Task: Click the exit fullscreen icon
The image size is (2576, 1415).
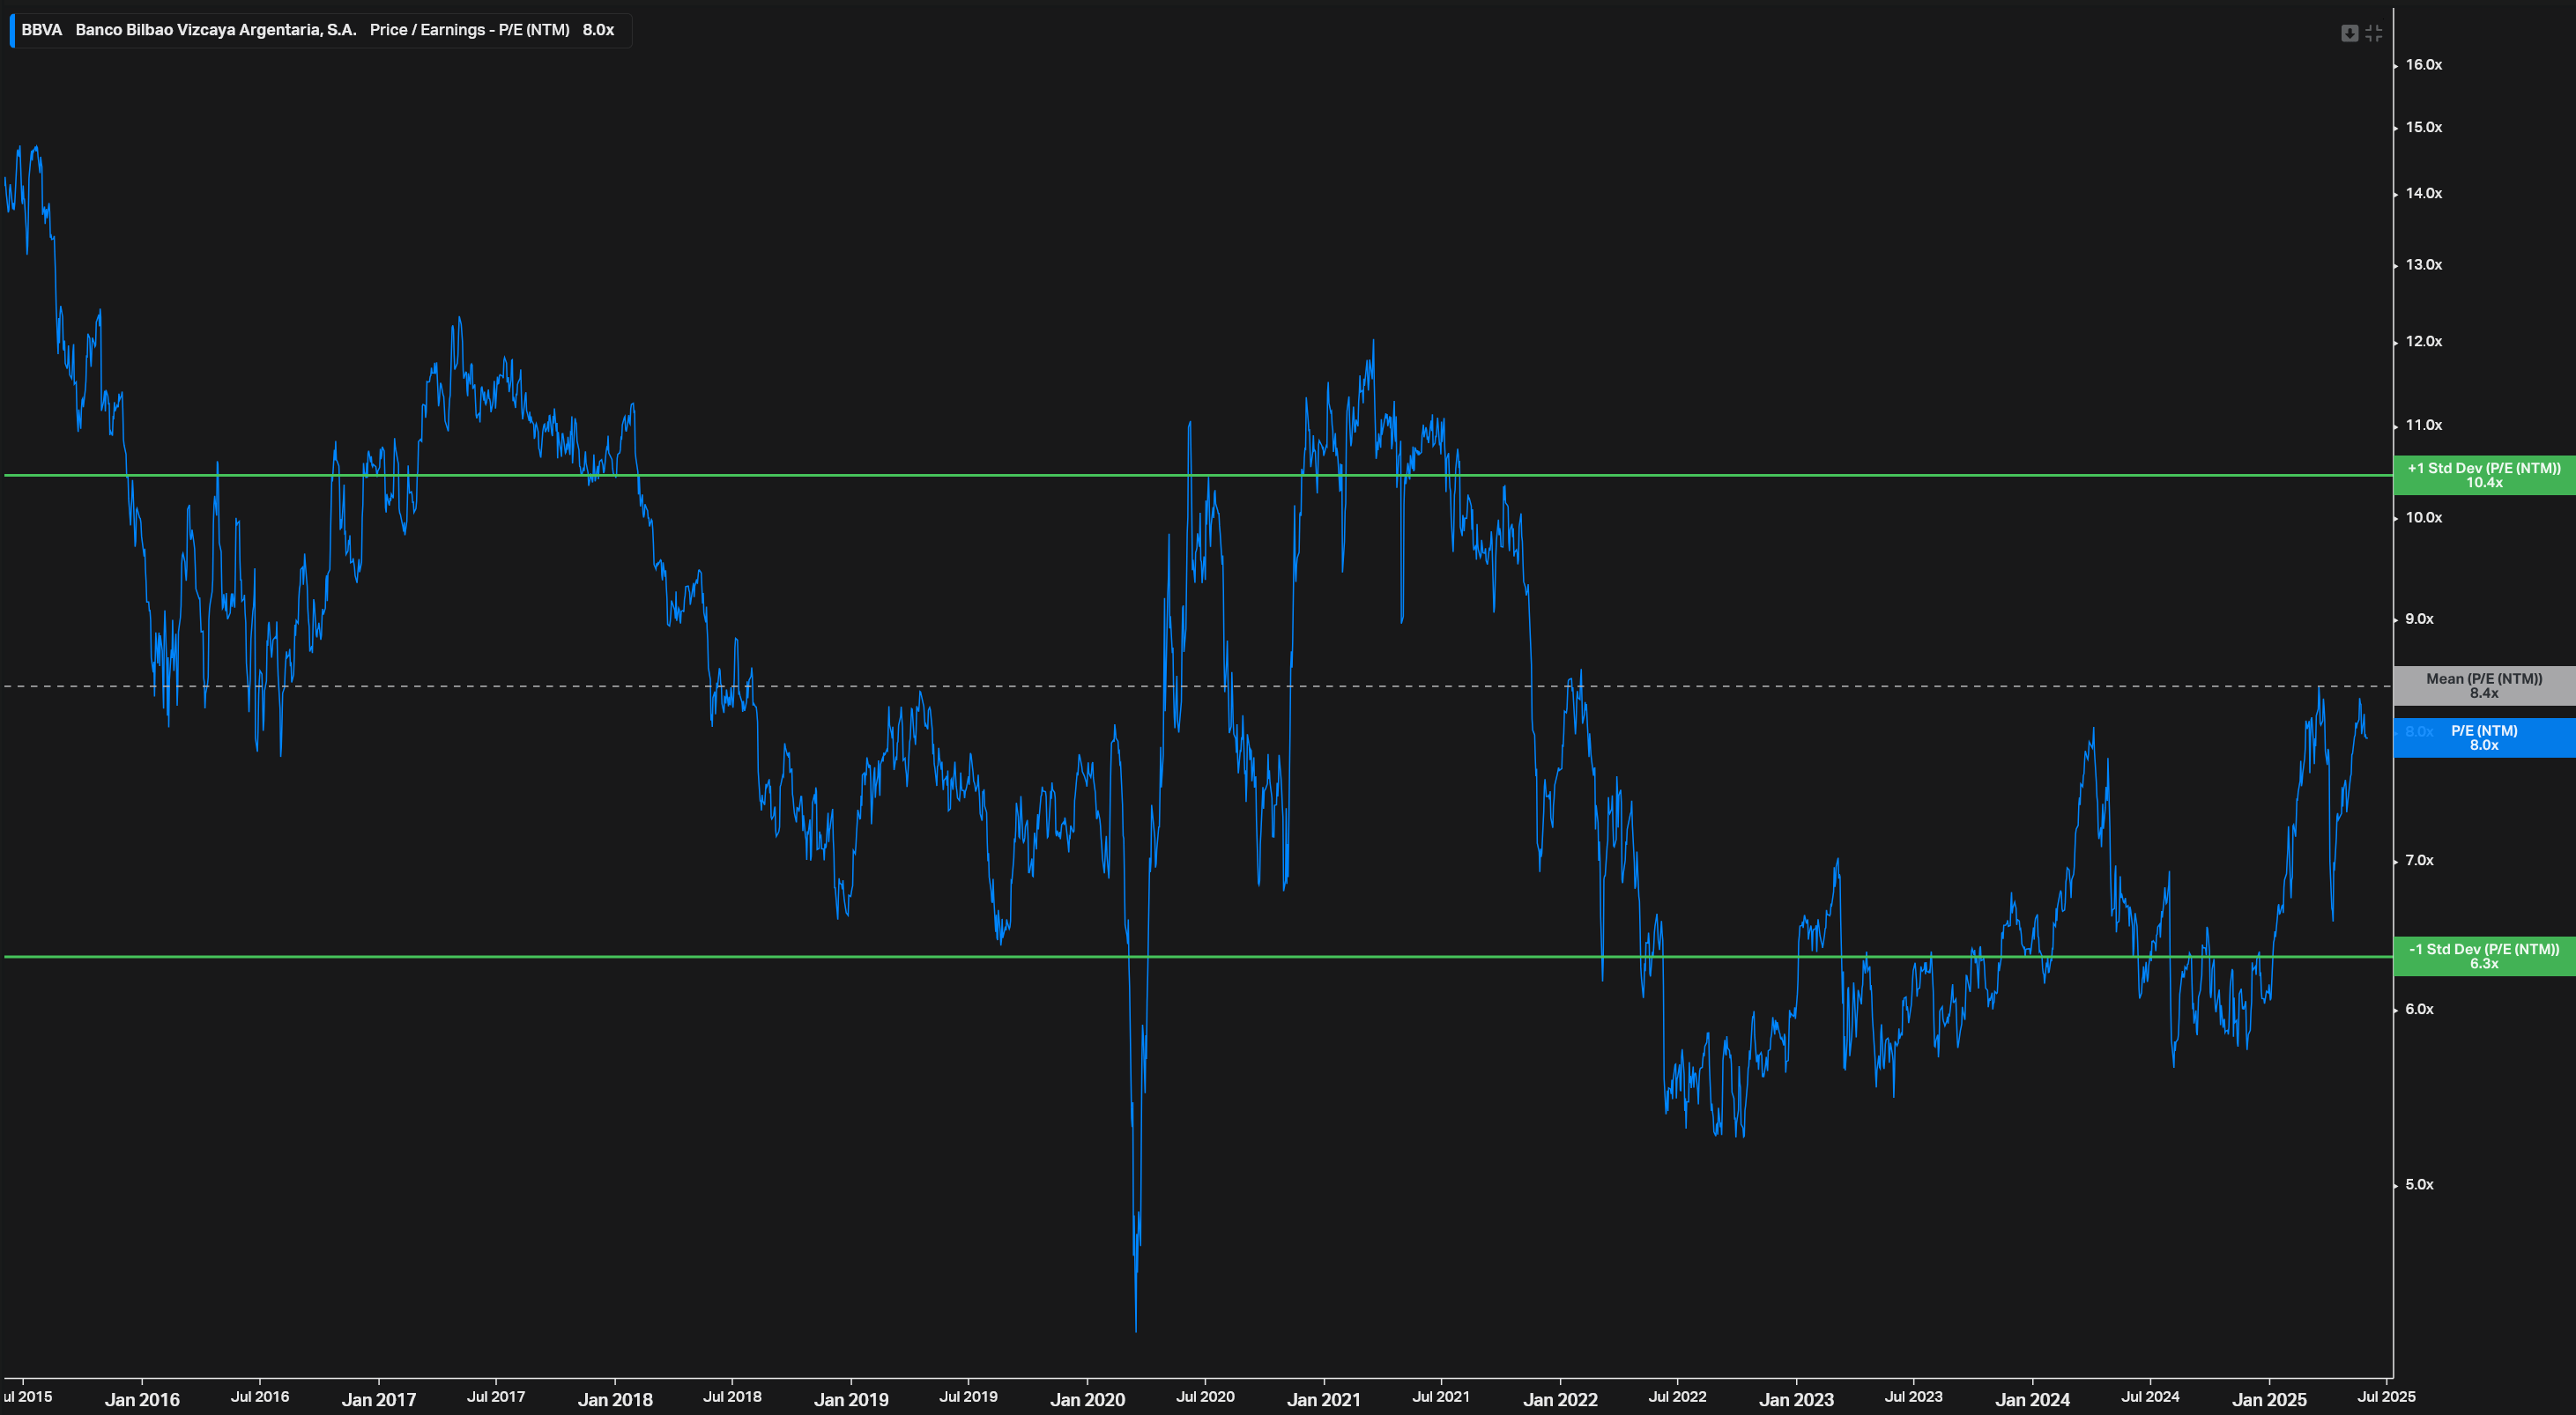Action: [x=2374, y=32]
